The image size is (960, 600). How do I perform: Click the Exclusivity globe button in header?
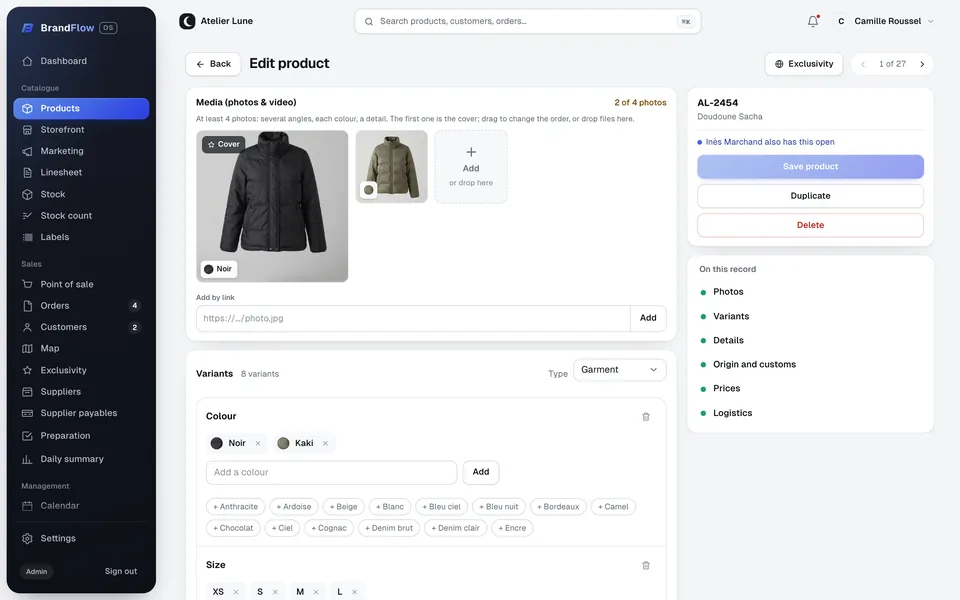tap(803, 64)
